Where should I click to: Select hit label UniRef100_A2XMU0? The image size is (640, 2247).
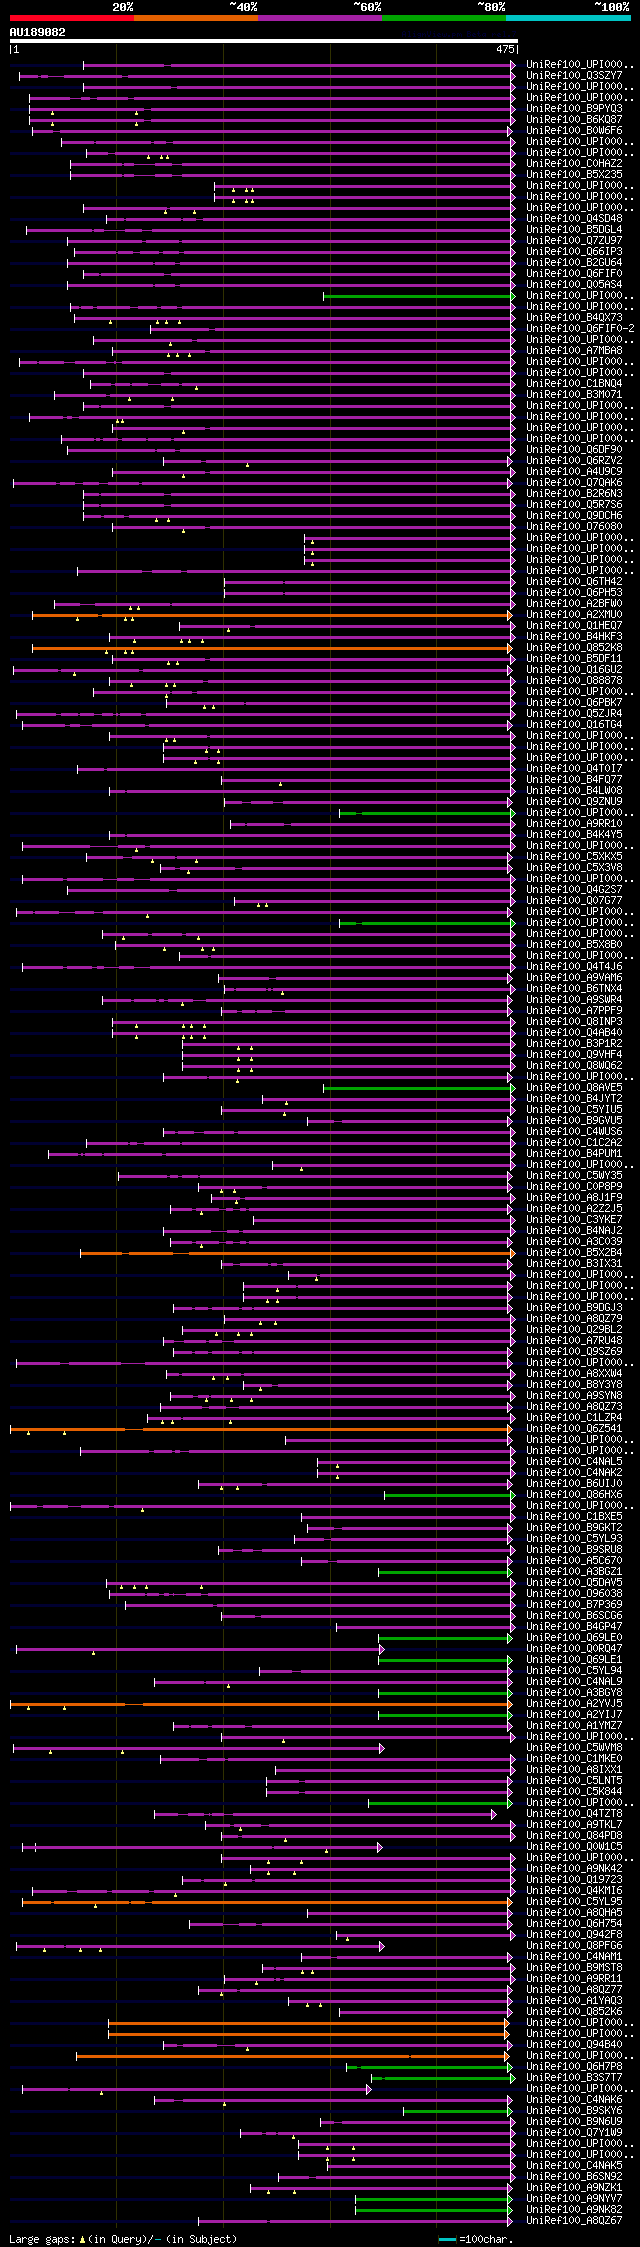(x=574, y=614)
